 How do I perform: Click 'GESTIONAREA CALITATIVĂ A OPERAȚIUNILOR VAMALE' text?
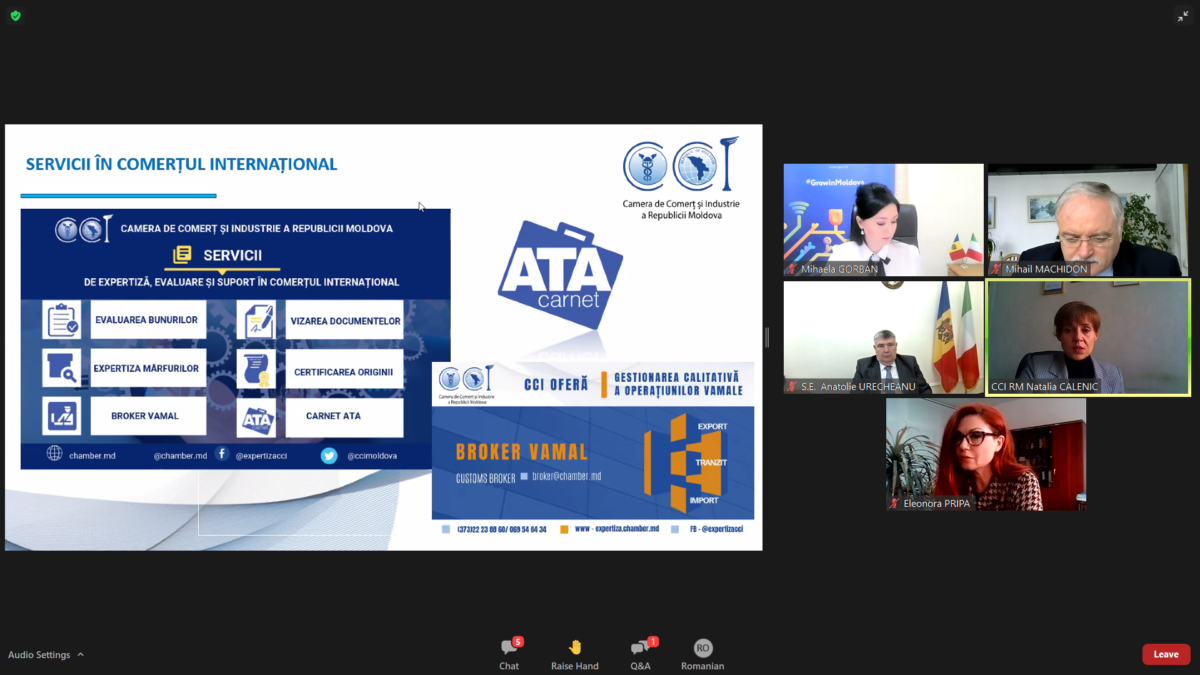point(678,383)
